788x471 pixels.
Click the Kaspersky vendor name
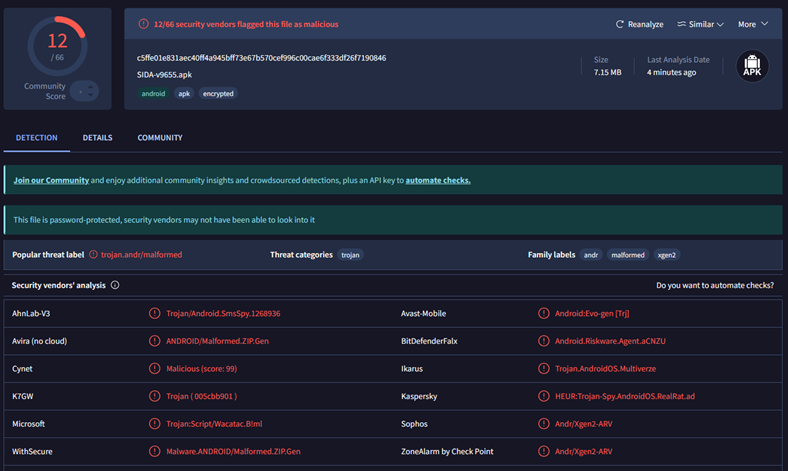click(419, 397)
